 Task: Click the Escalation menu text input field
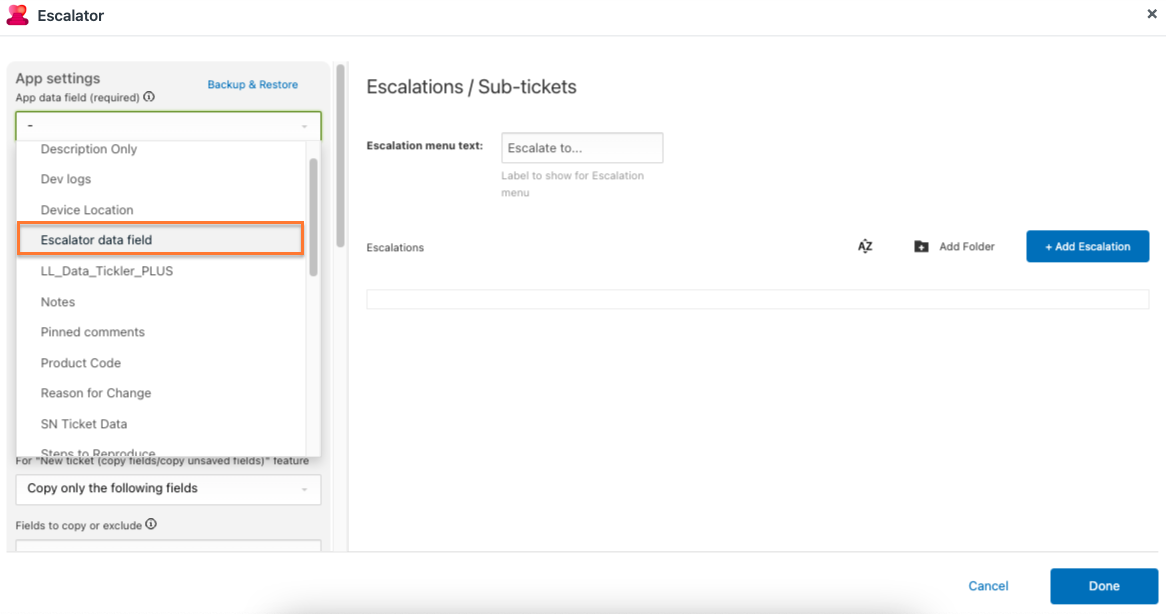pos(582,148)
